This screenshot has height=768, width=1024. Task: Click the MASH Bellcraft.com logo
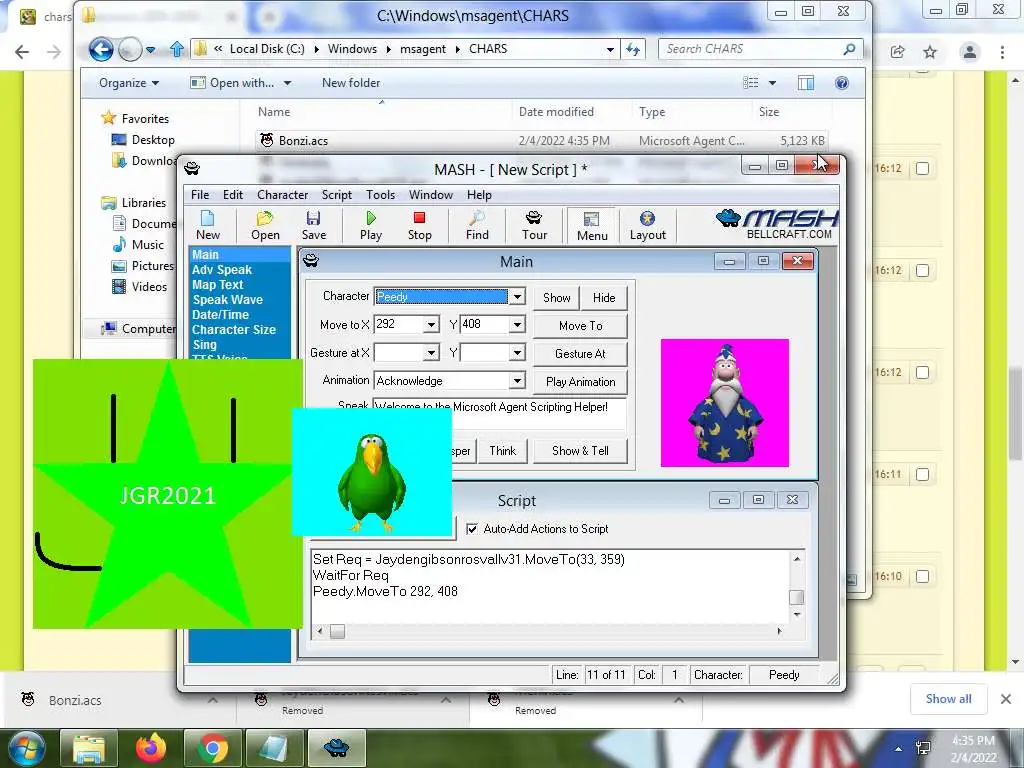click(x=776, y=225)
